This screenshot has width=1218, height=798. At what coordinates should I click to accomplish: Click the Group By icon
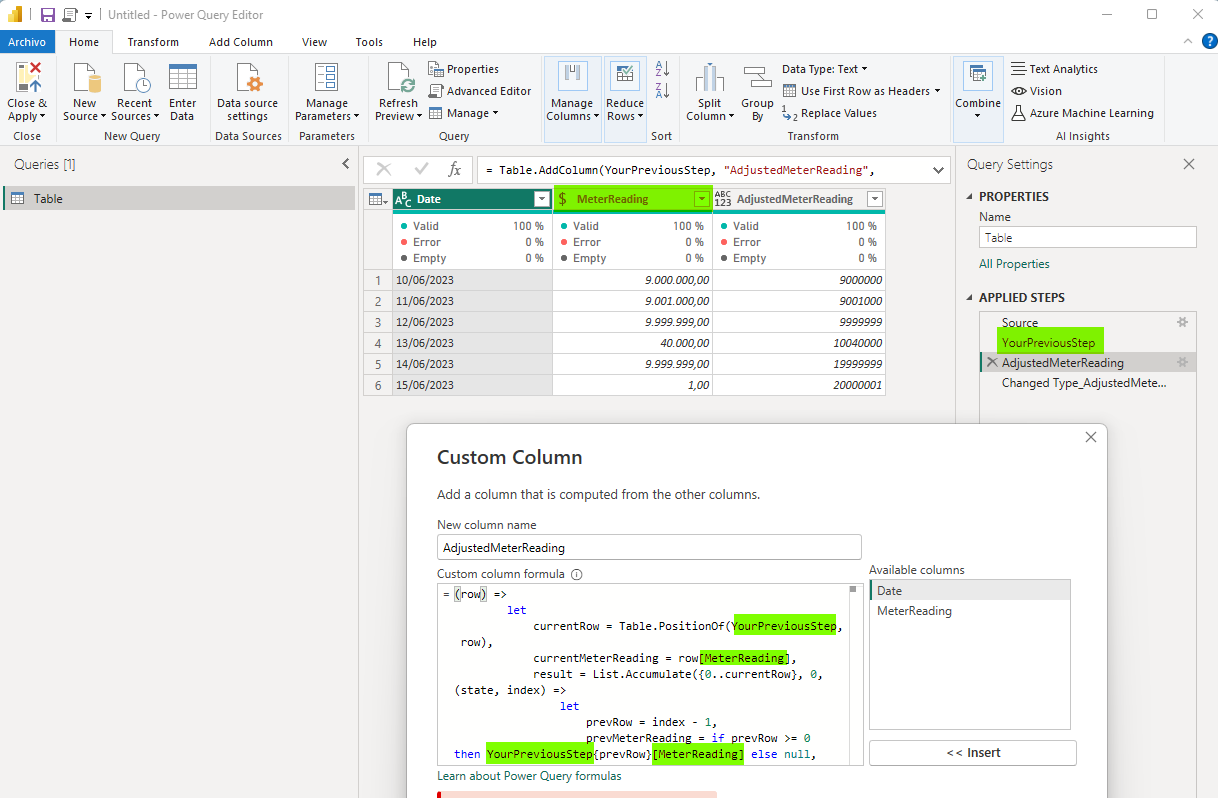(x=757, y=78)
